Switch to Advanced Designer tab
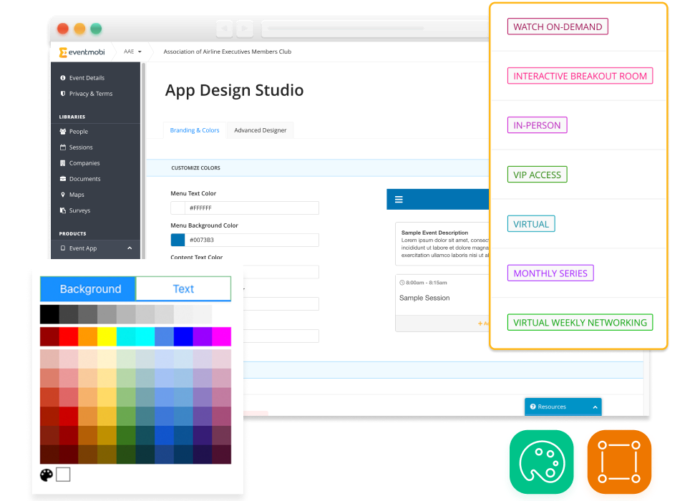700x501 pixels. 260,130
